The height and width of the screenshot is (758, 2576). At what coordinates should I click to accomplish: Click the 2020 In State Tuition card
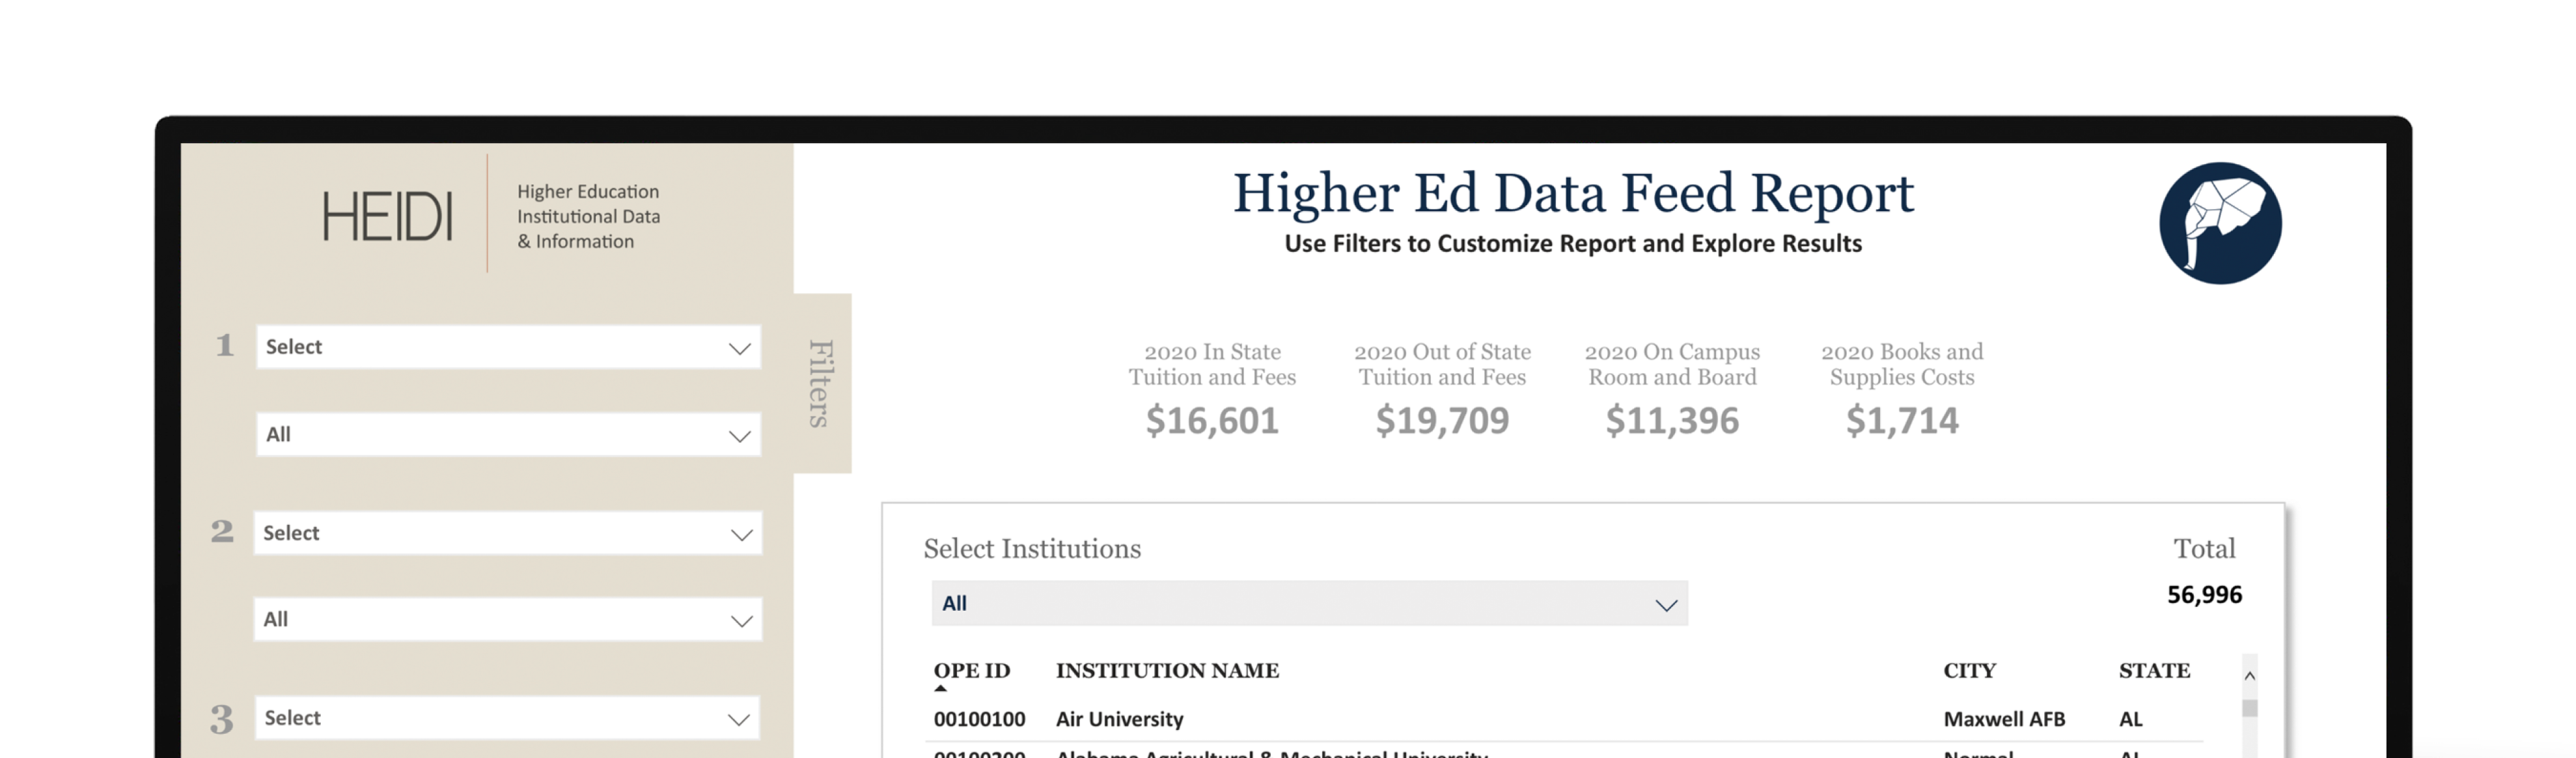point(1212,391)
